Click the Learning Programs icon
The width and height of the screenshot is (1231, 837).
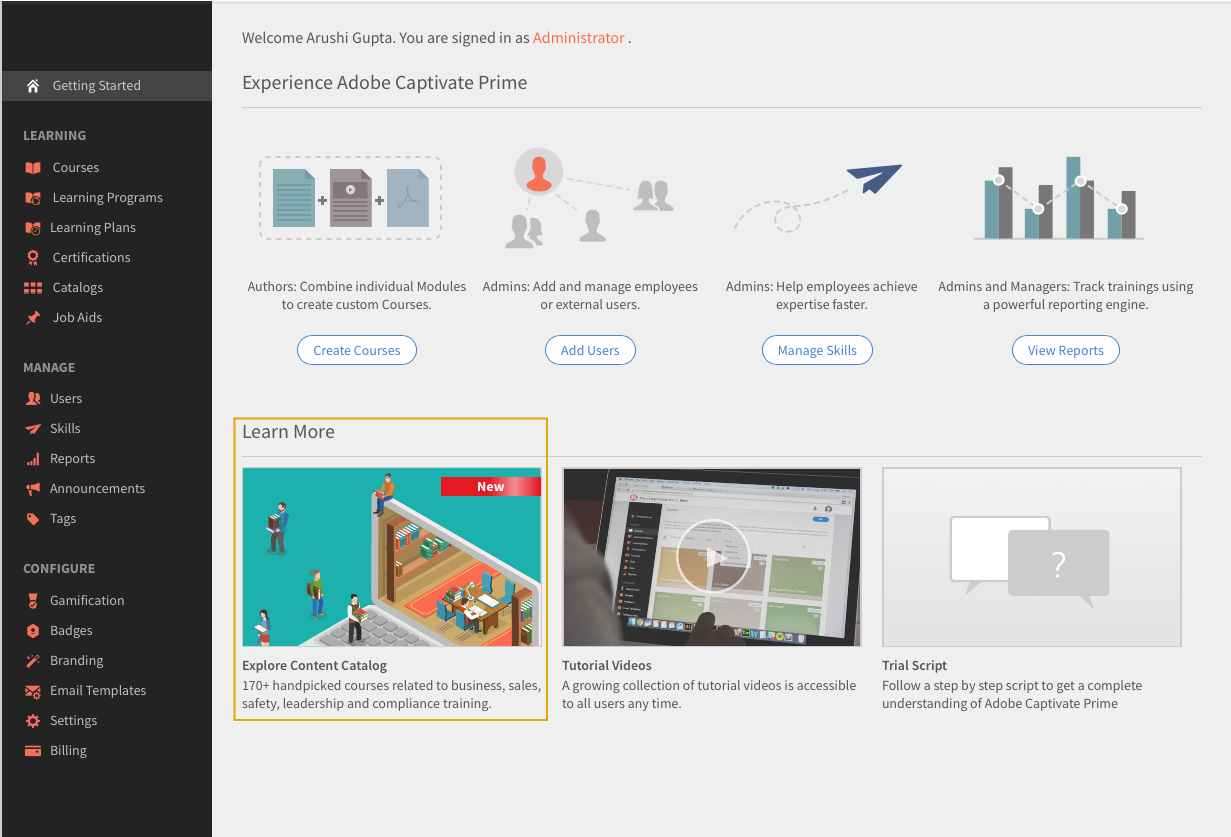(x=33, y=198)
